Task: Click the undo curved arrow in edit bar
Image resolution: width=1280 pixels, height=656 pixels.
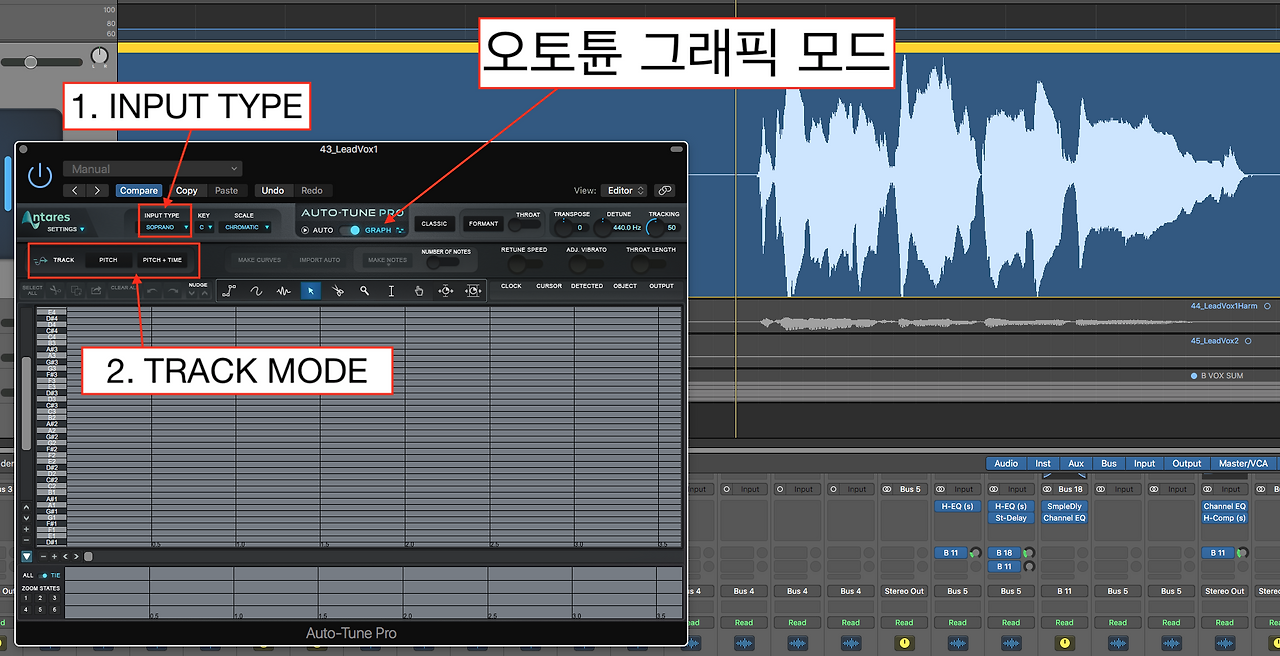Action: [152, 291]
